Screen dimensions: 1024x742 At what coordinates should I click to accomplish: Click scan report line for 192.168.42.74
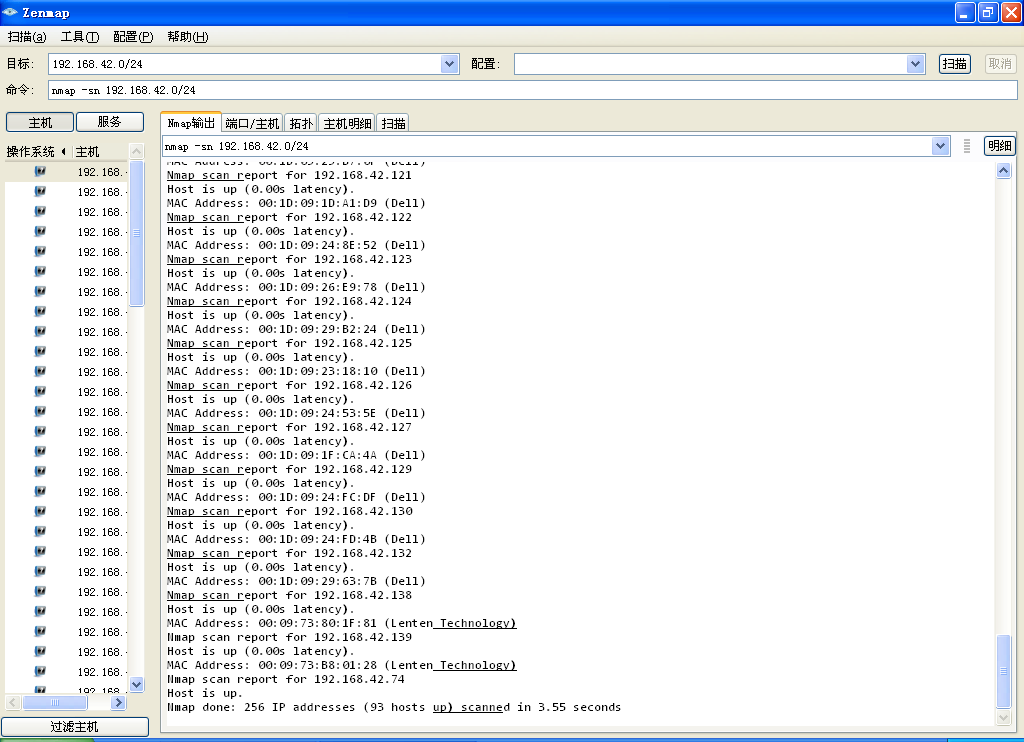[x=285, y=679]
